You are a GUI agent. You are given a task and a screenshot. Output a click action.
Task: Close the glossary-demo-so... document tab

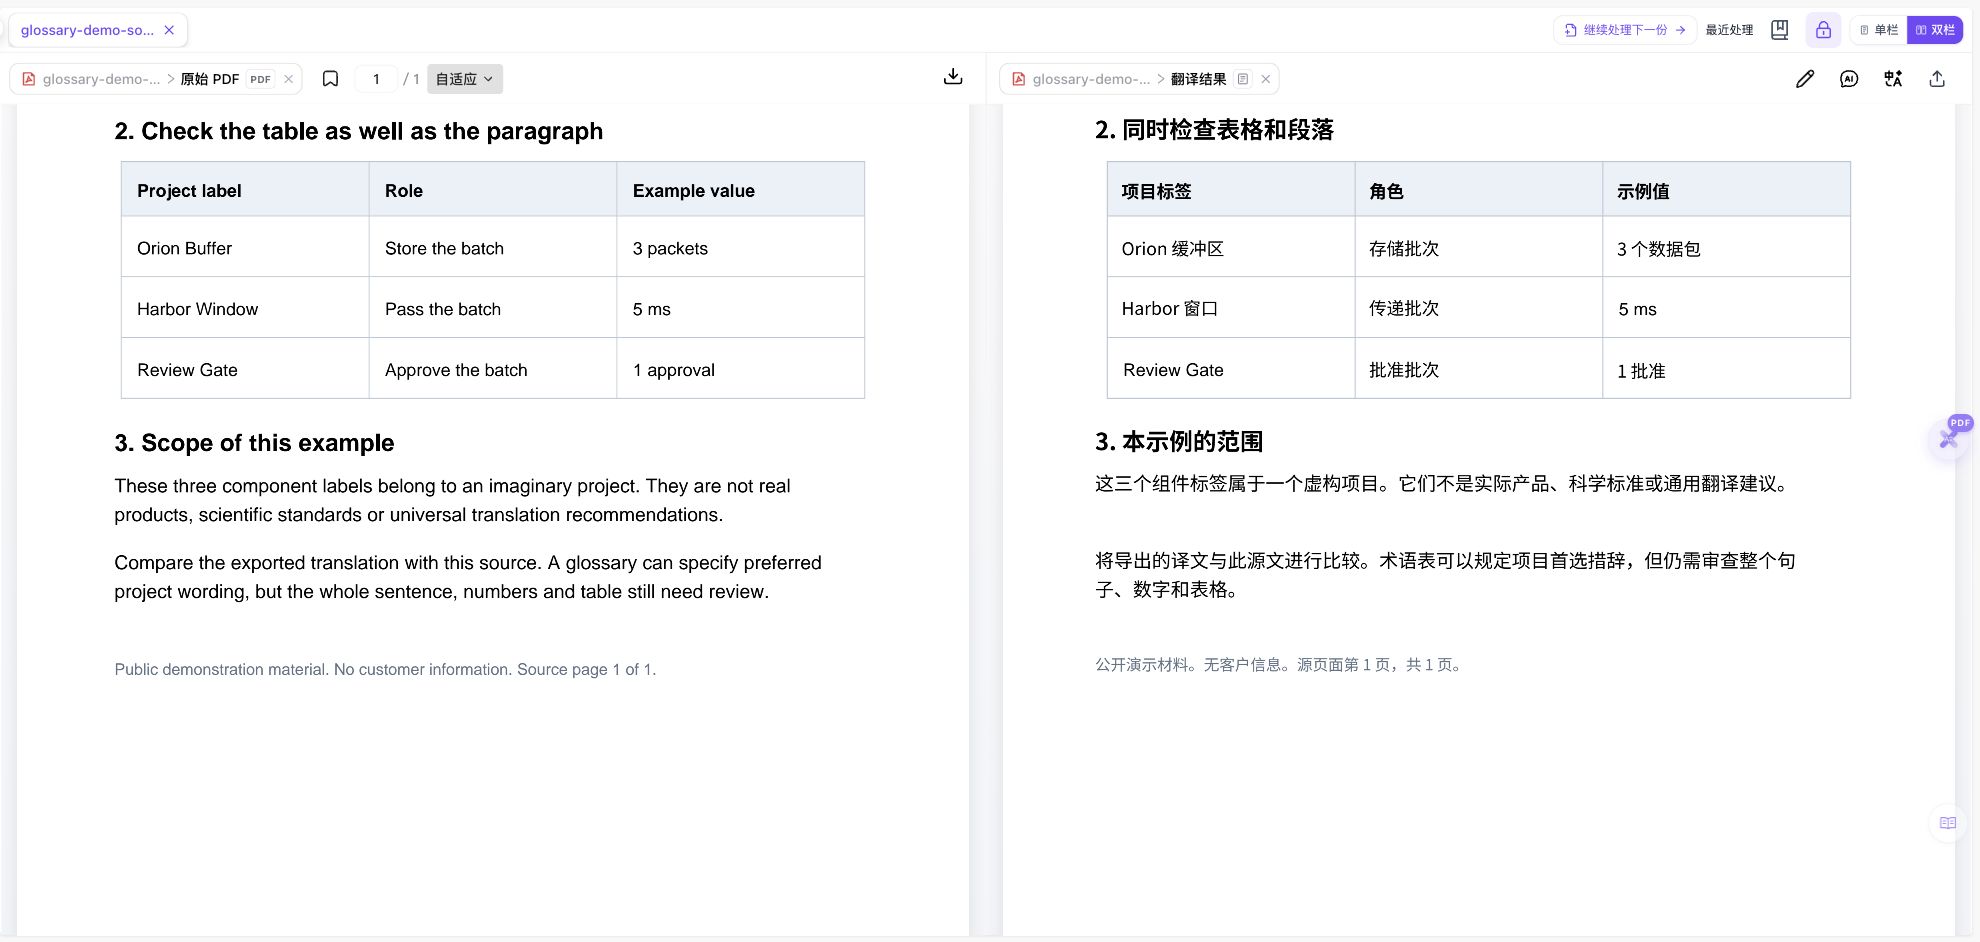169,30
